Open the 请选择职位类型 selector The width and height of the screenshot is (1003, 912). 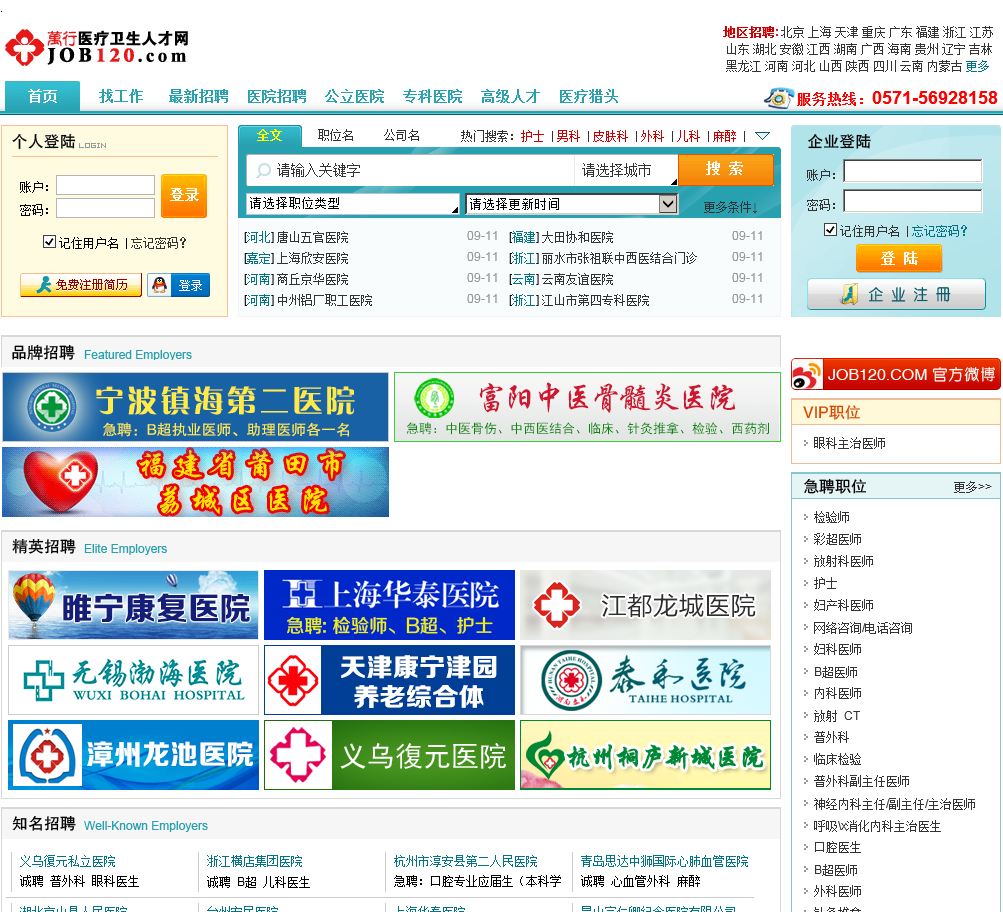pyautogui.click(x=352, y=204)
